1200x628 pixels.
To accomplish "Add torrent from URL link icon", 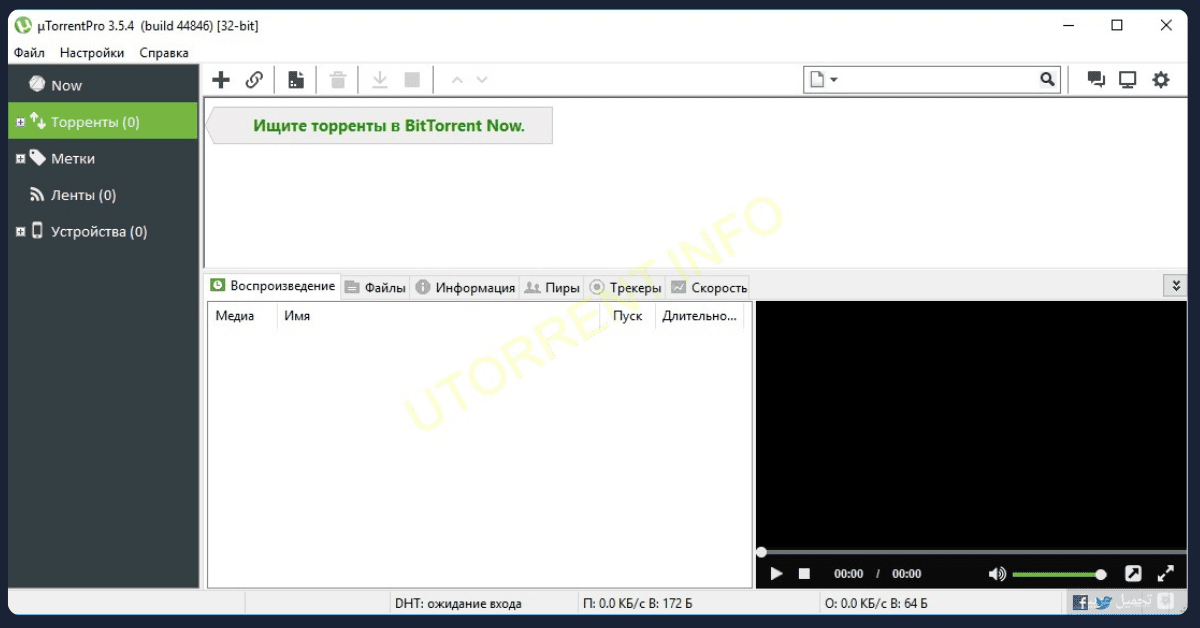I will [x=254, y=80].
